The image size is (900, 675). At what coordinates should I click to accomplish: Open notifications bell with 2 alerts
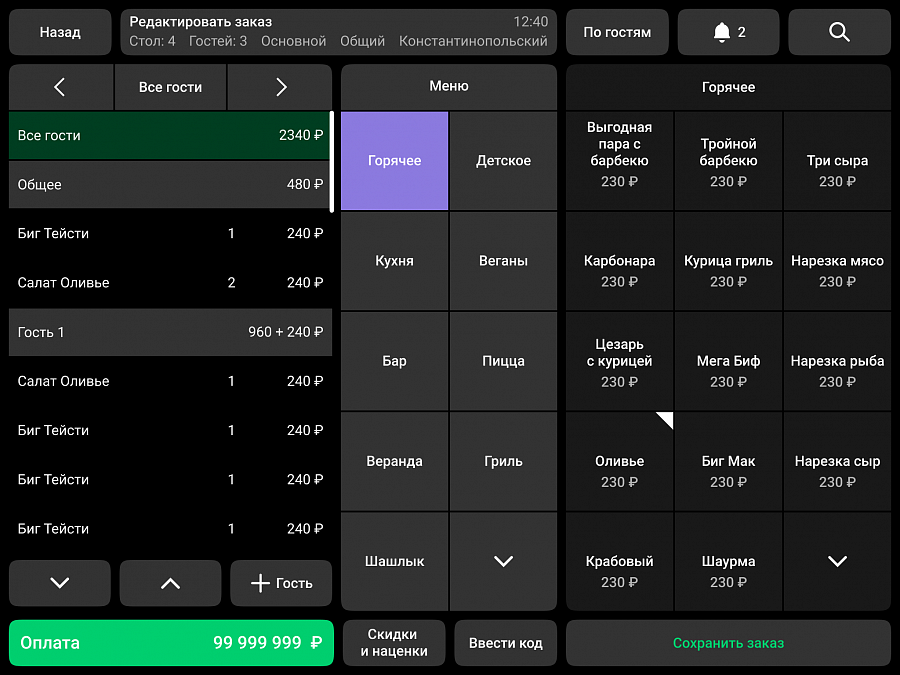tap(728, 32)
